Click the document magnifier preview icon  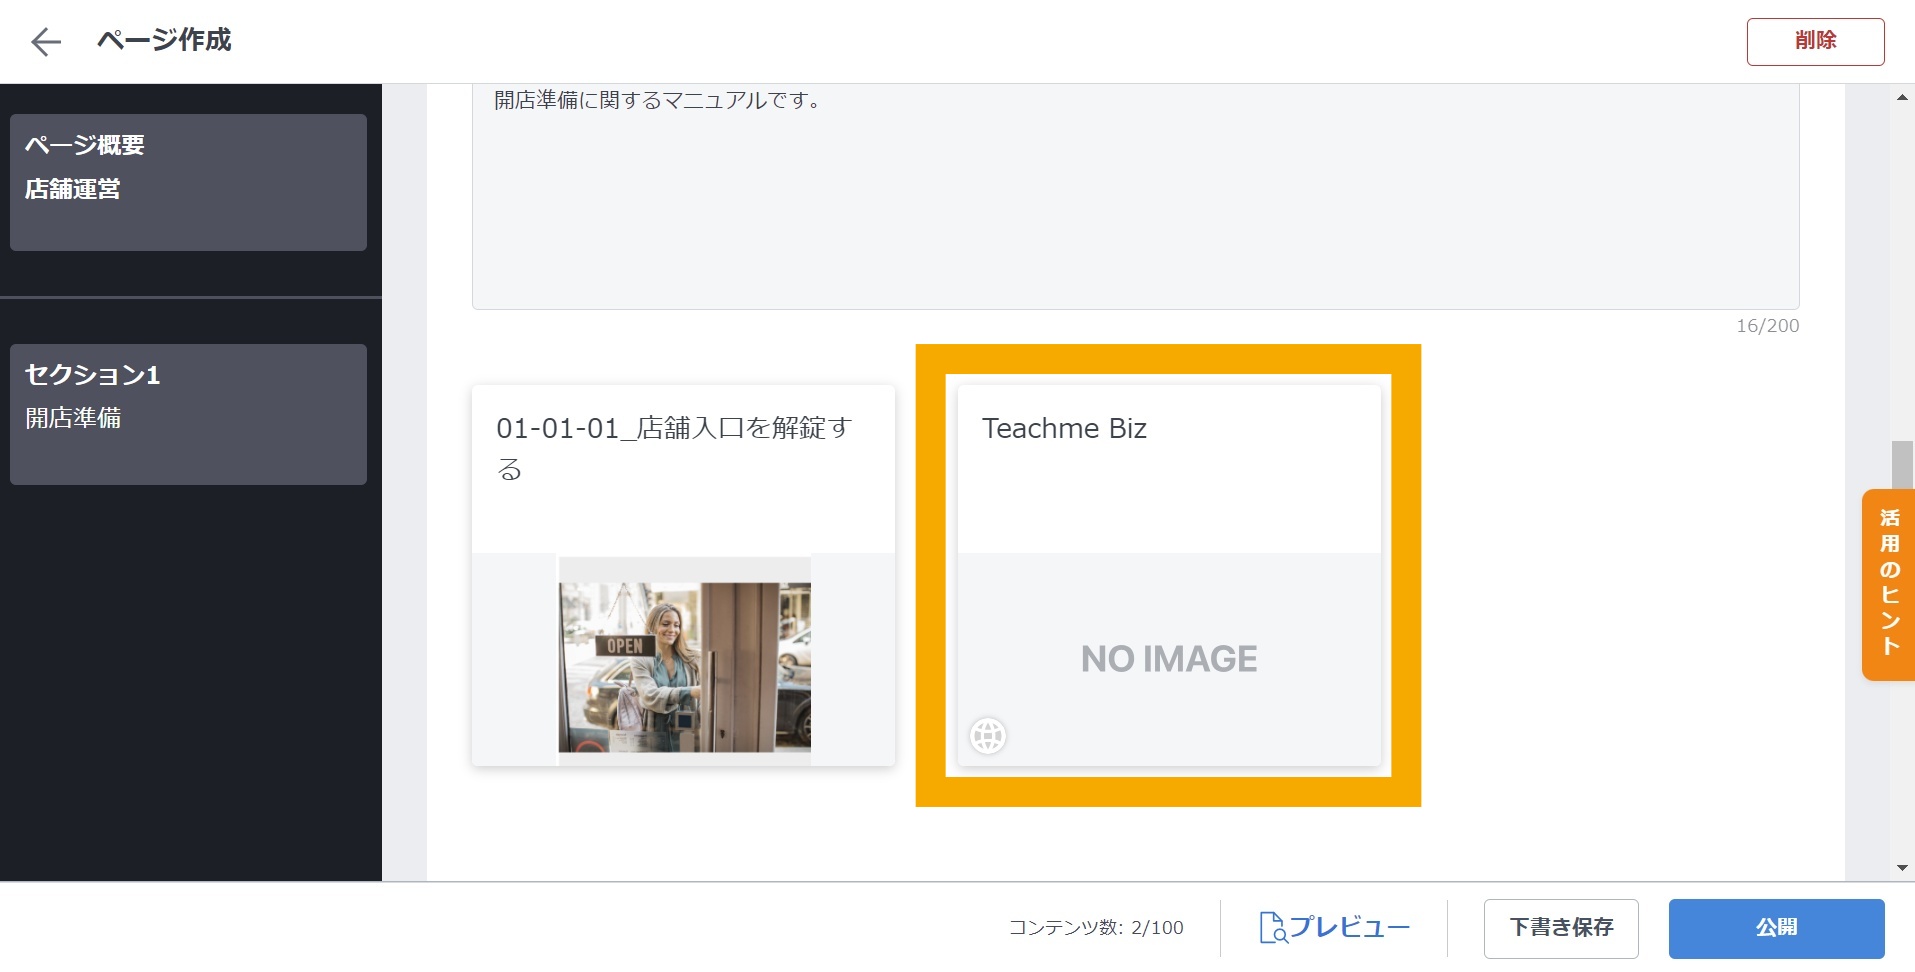(x=1272, y=928)
